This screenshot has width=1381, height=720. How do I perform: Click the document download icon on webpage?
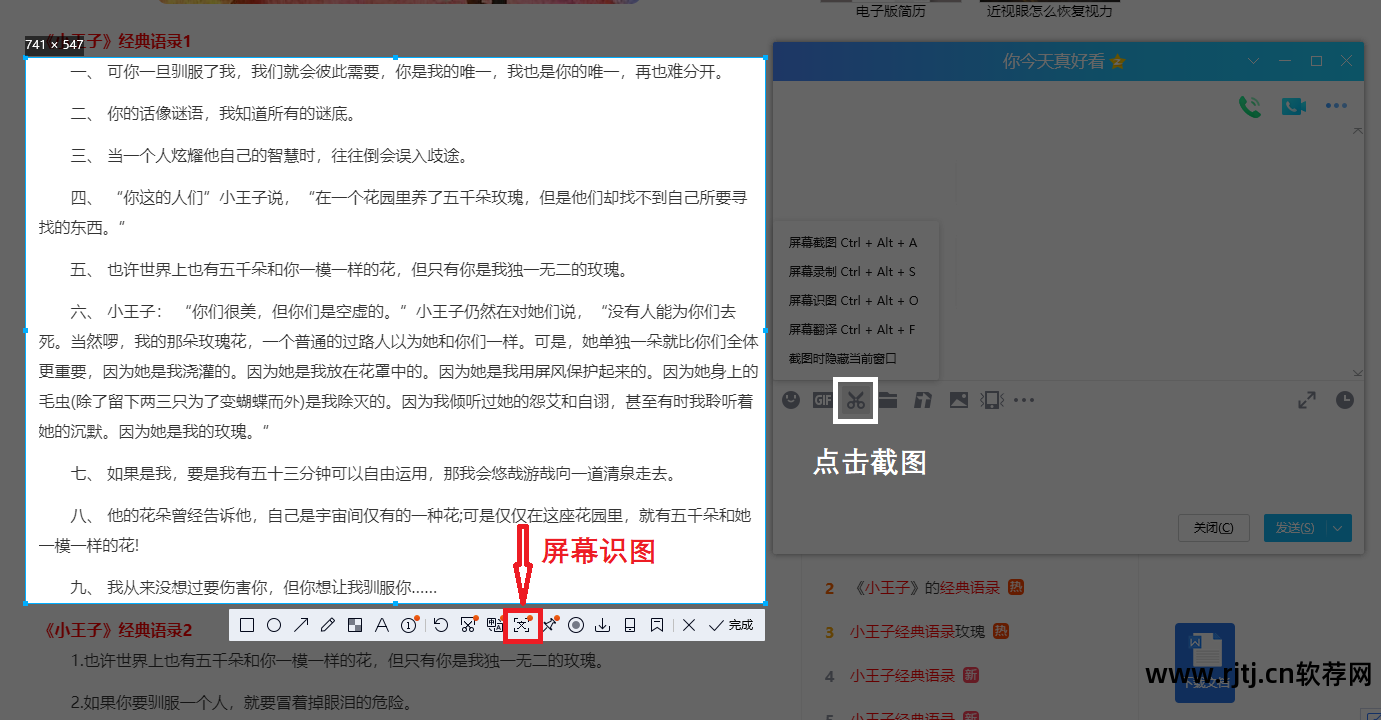1204,661
